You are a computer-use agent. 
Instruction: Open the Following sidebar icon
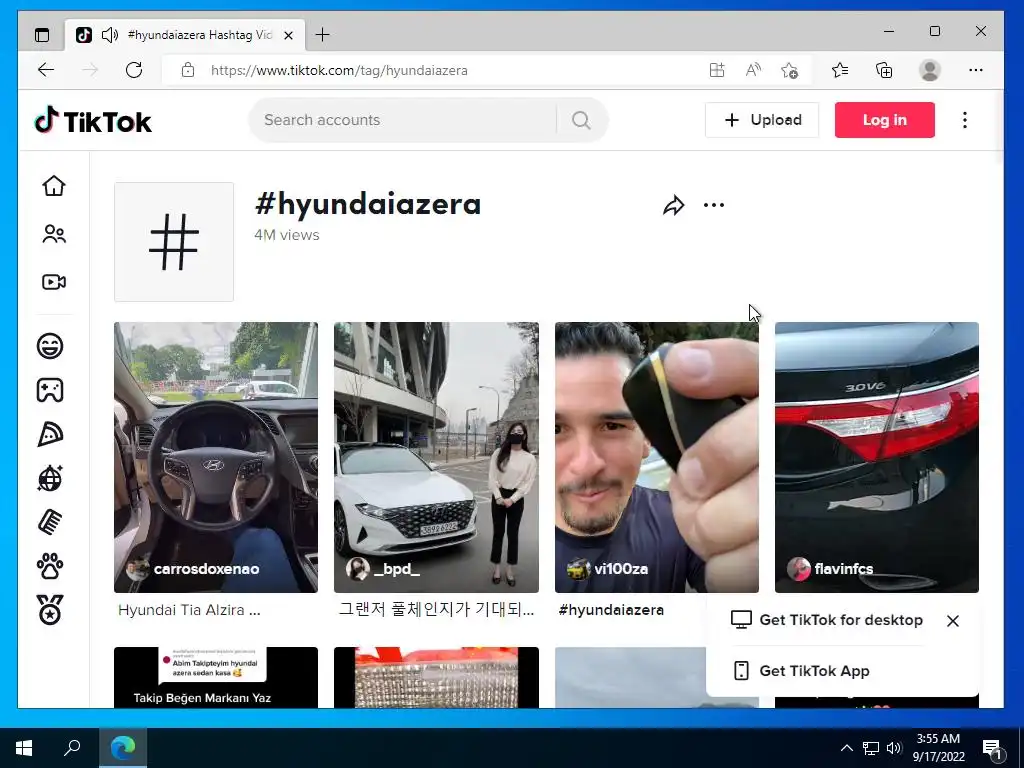54,234
